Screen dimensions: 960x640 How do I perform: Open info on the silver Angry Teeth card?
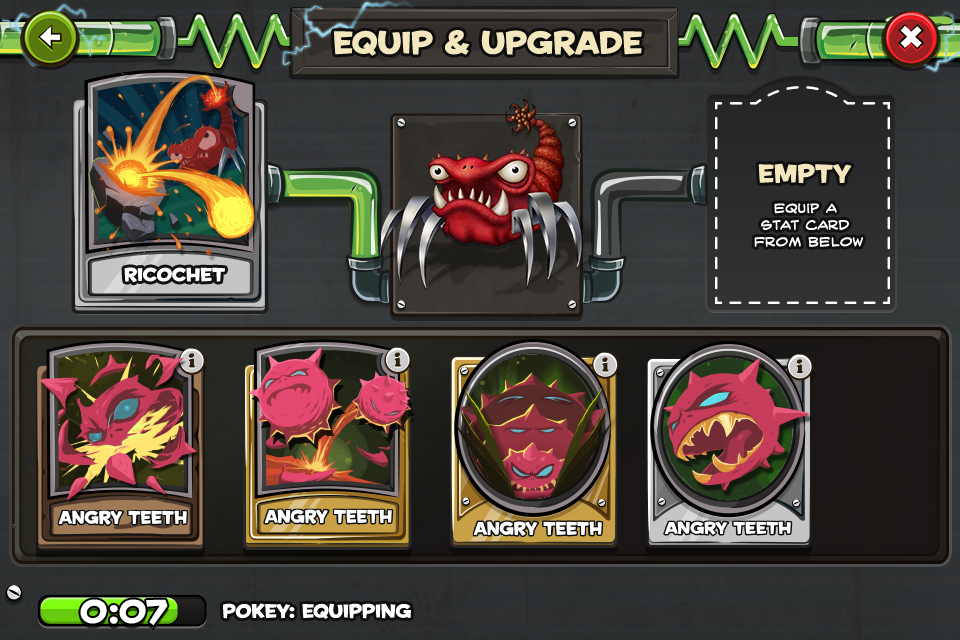pyautogui.click(x=799, y=366)
